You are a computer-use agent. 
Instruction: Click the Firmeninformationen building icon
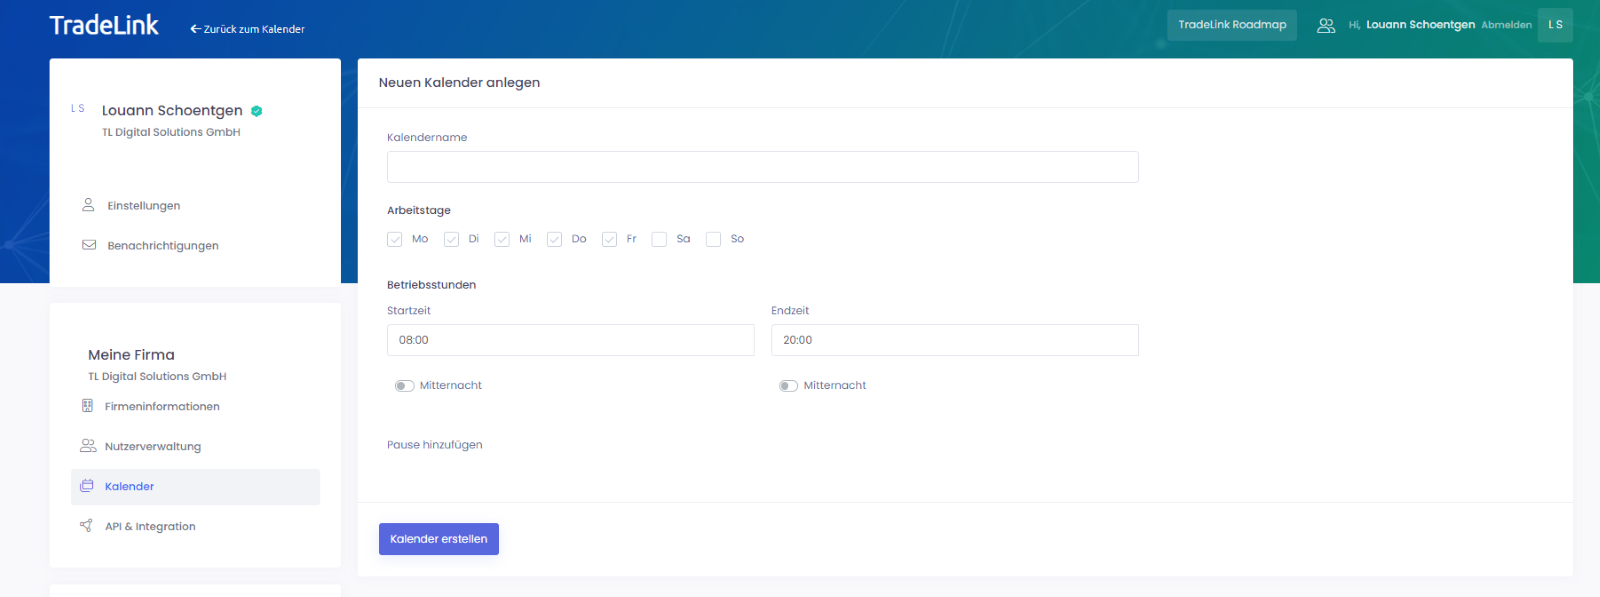click(x=87, y=406)
